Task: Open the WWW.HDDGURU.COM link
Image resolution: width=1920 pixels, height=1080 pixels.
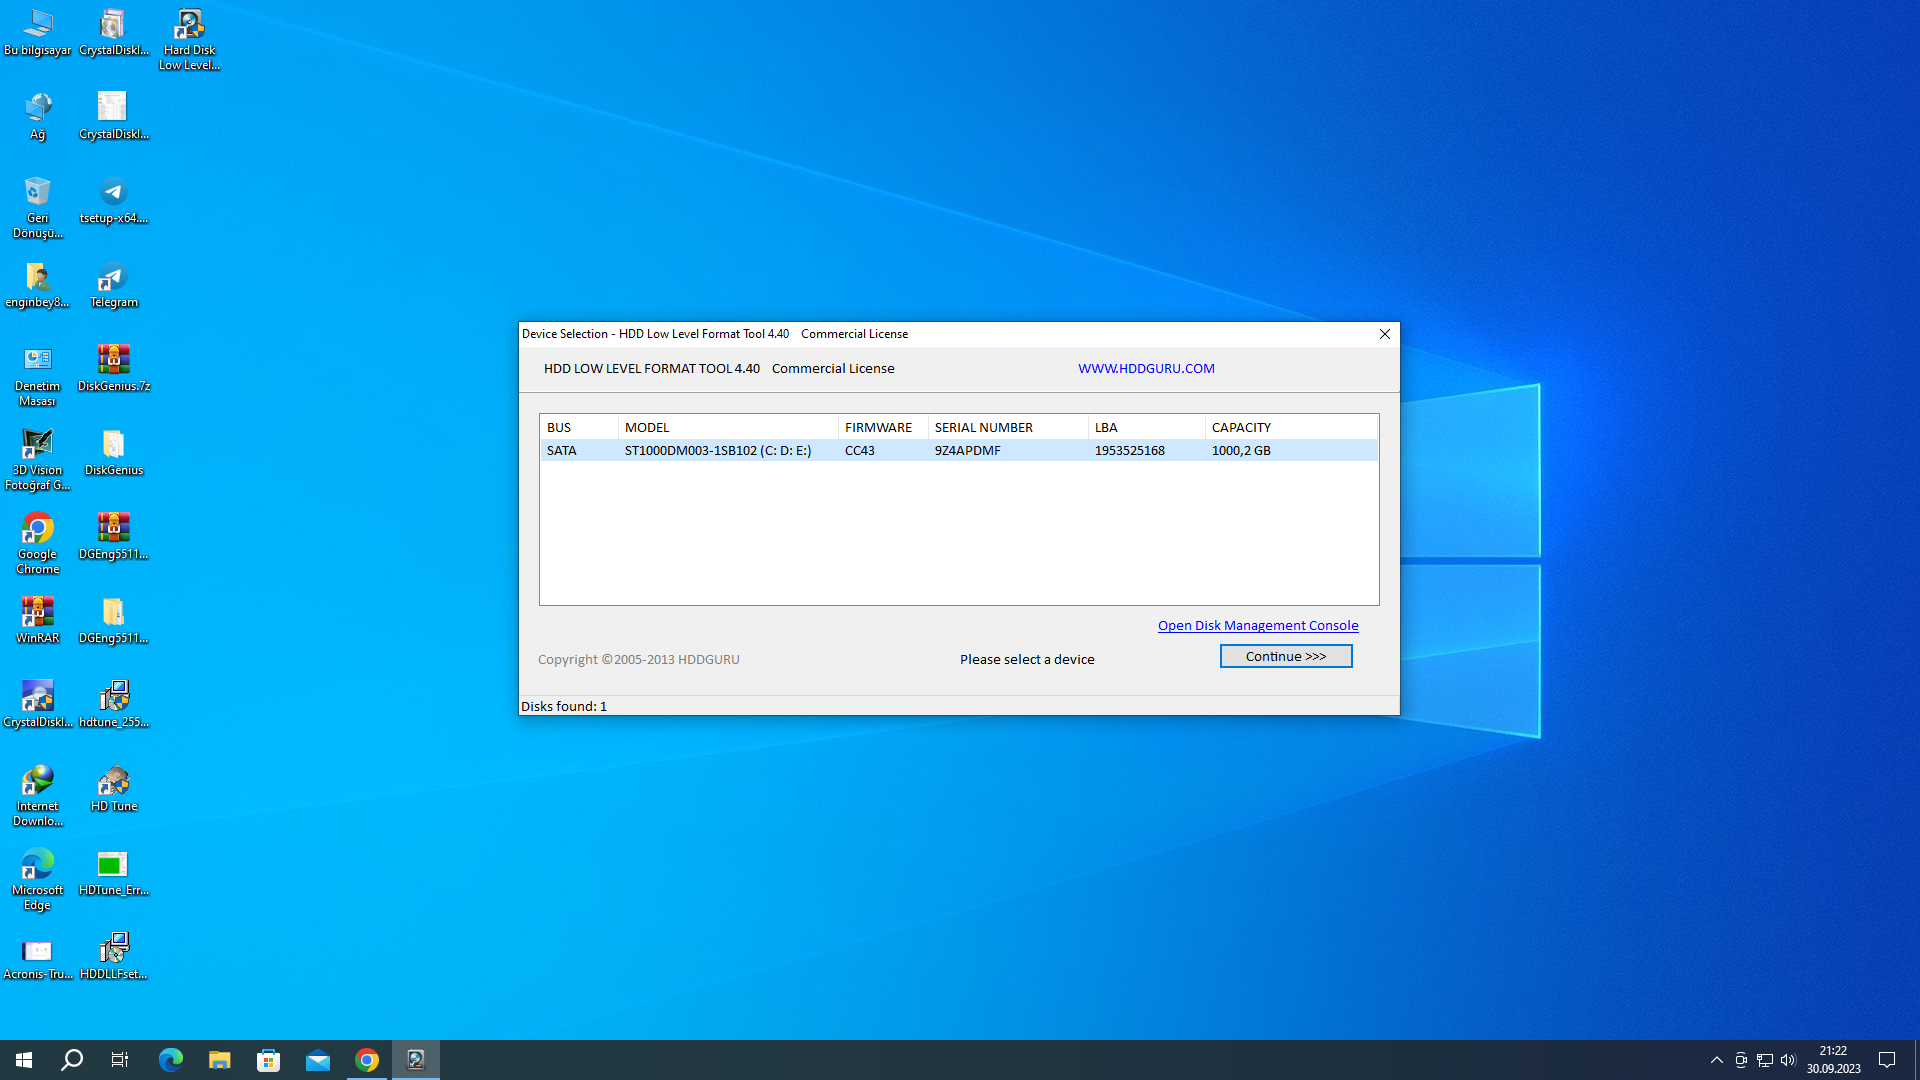Action: [1145, 368]
